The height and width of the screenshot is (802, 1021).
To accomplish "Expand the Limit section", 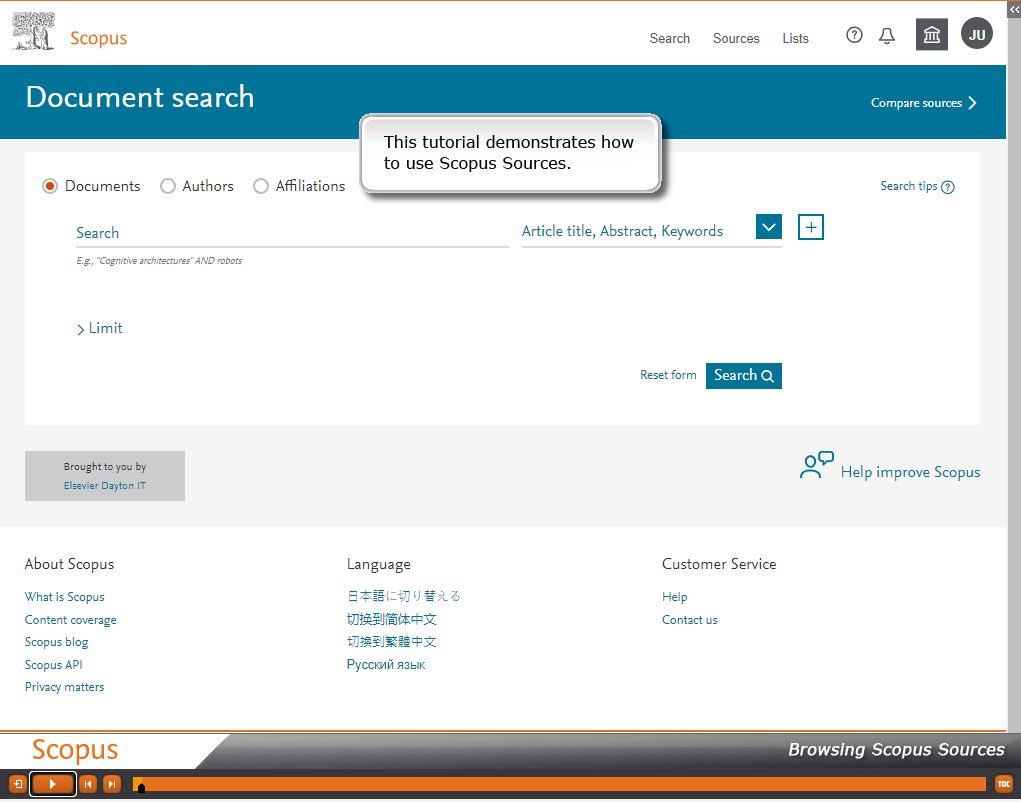I will click(x=99, y=328).
